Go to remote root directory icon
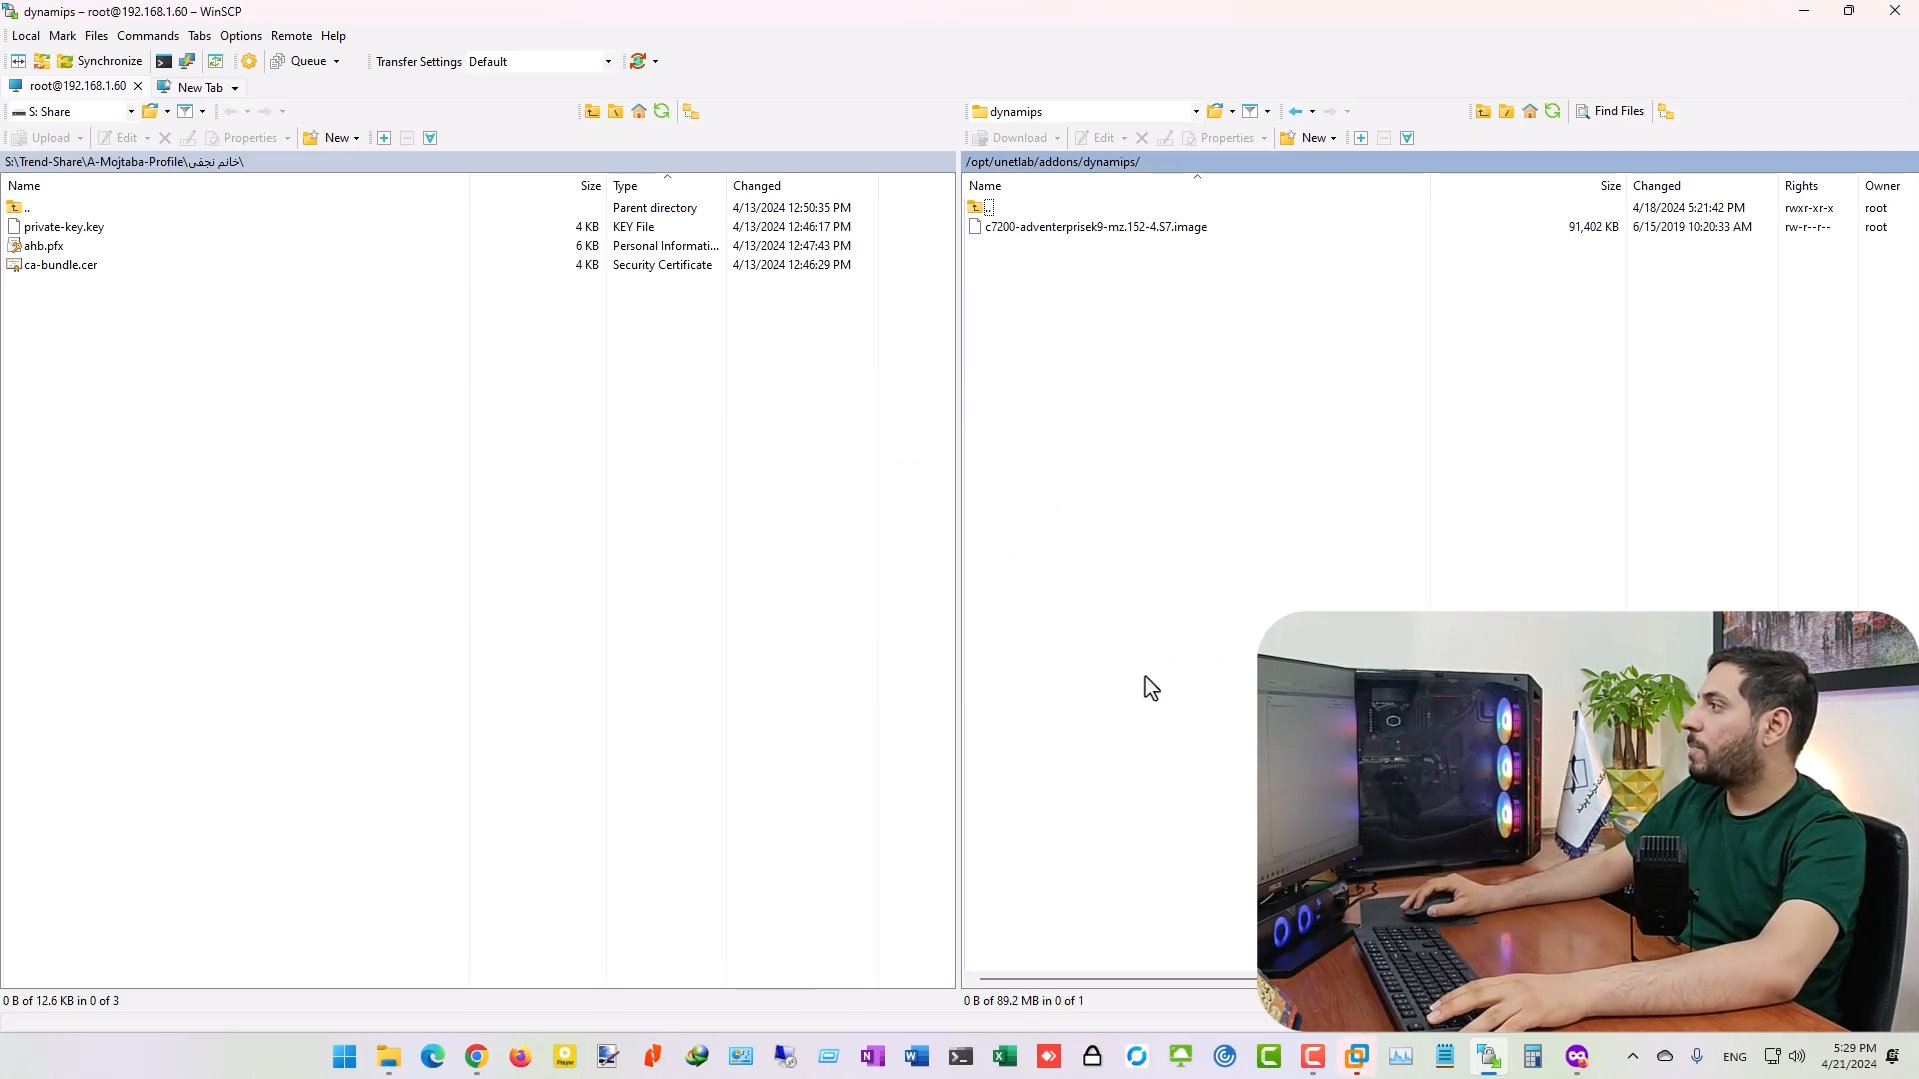1919x1079 pixels. 1506,111
